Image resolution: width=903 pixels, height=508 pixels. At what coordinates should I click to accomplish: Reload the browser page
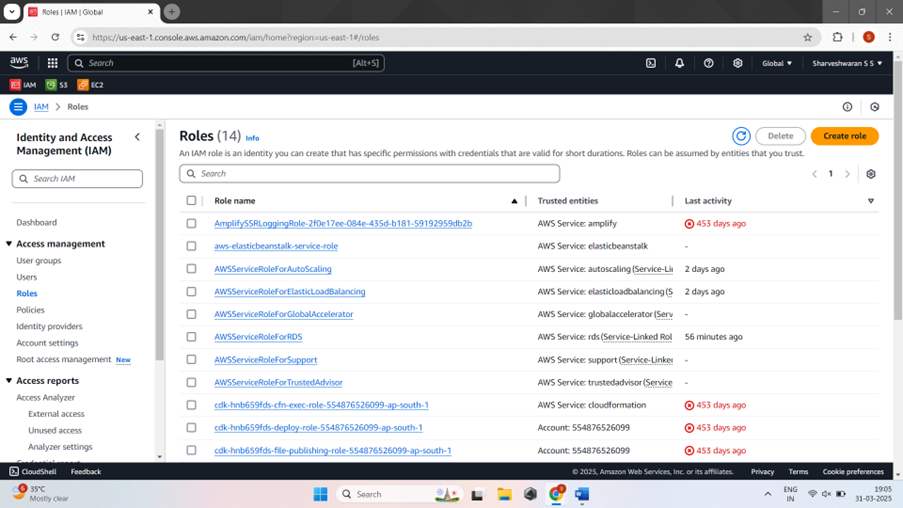tap(55, 37)
